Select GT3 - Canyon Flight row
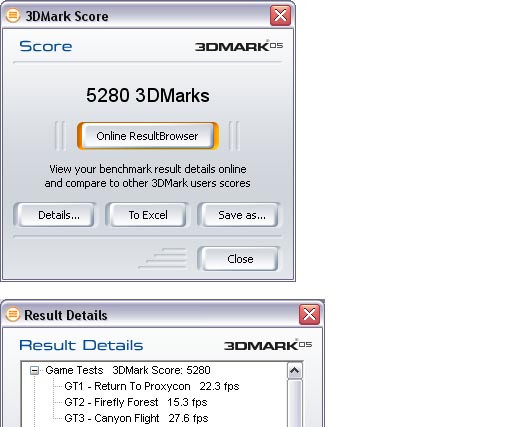Viewport: 512px width, 427px height. tap(136, 418)
